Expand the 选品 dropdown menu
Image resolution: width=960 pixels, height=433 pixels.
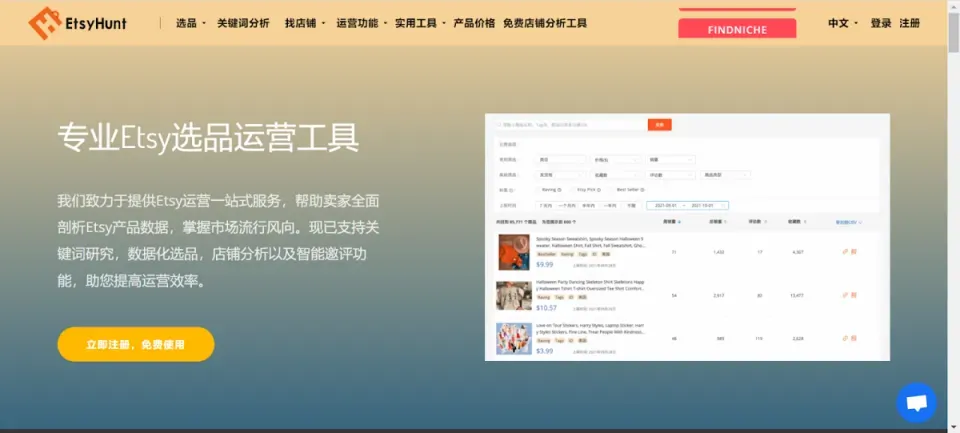pos(190,23)
